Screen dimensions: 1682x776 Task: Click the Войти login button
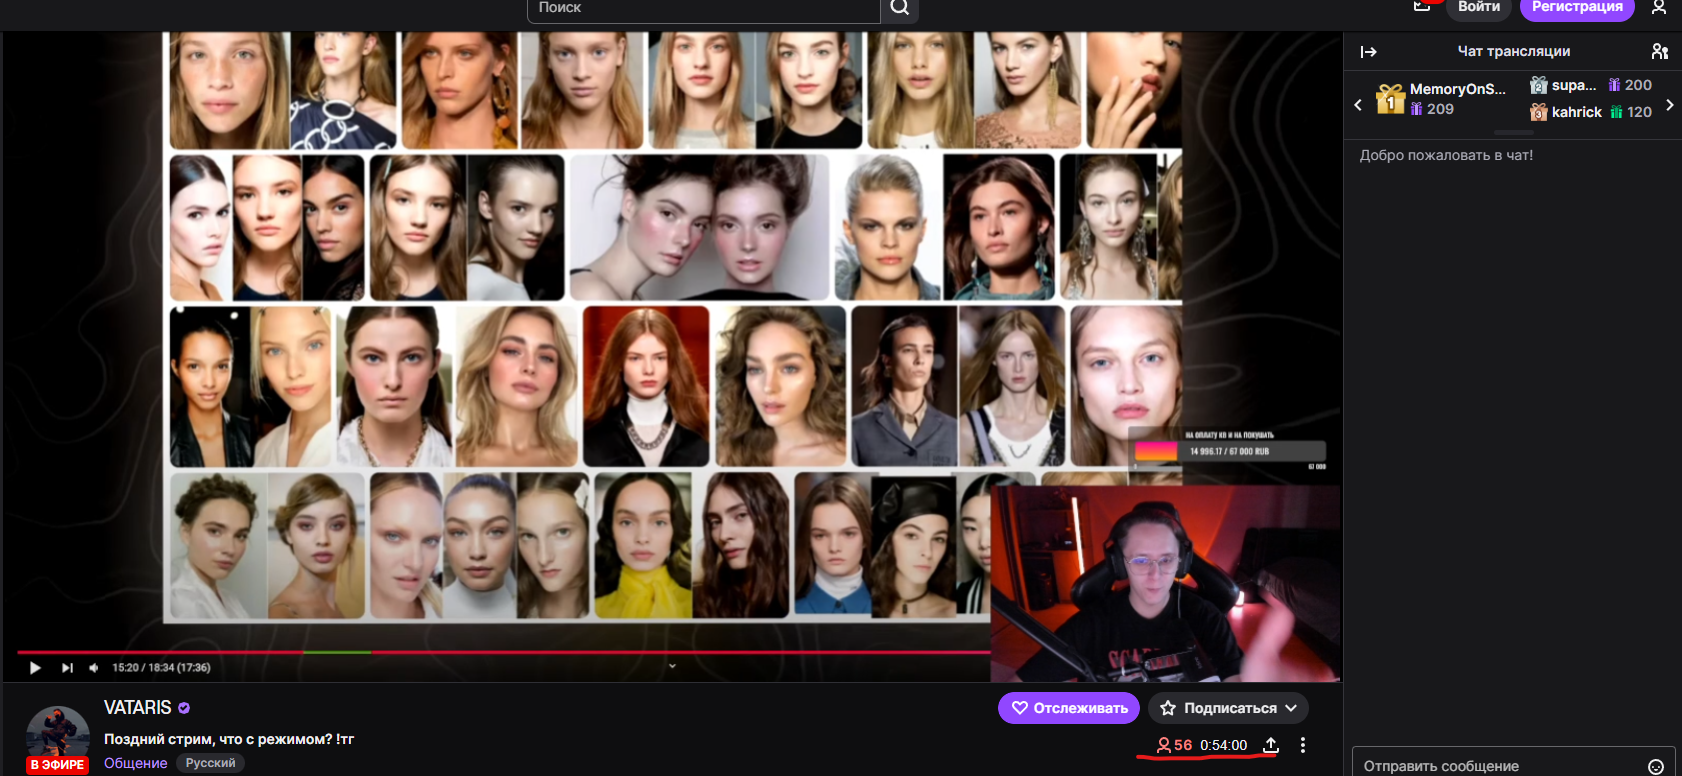click(1479, 8)
